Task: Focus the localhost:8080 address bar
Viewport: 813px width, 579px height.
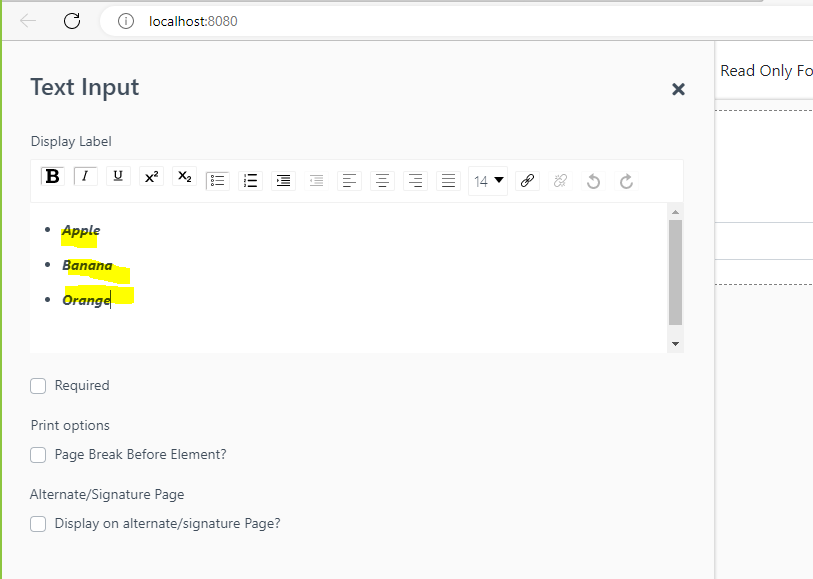Action: 456,21
